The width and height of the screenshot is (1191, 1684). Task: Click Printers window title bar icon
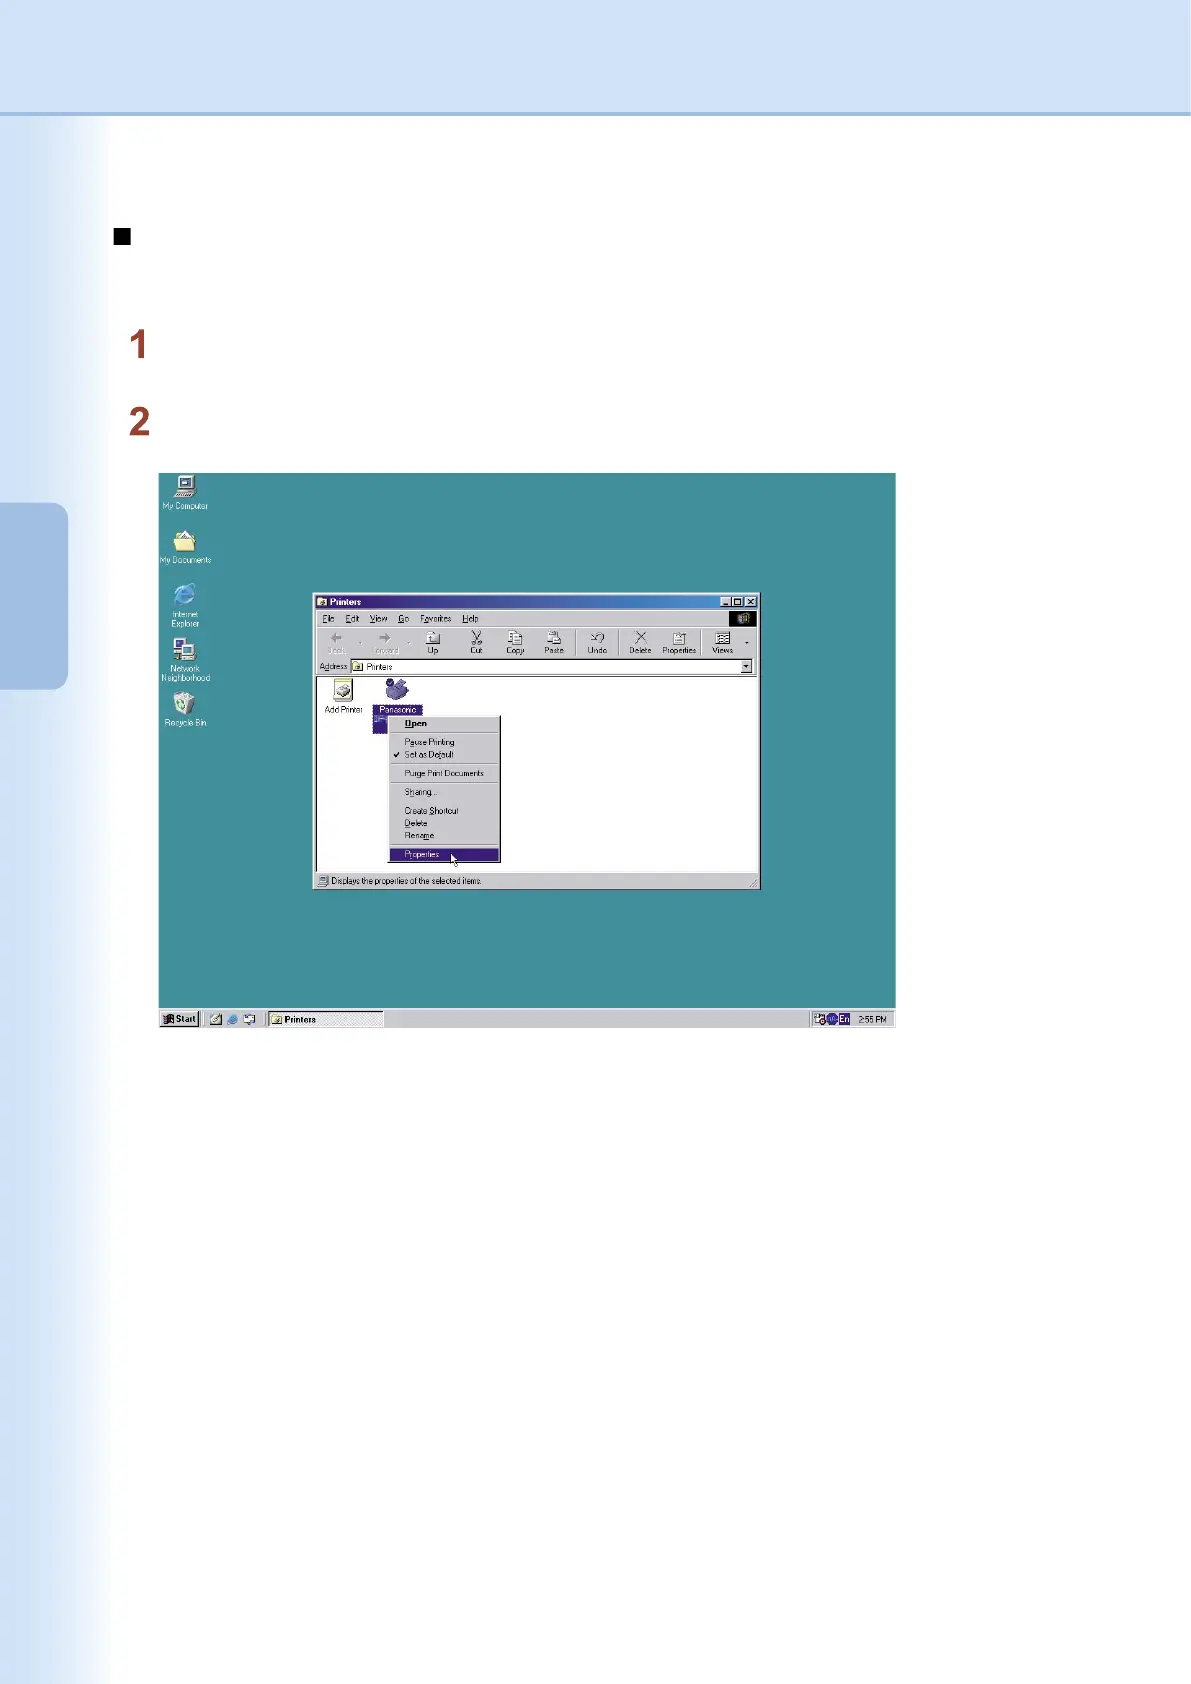(x=322, y=602)
